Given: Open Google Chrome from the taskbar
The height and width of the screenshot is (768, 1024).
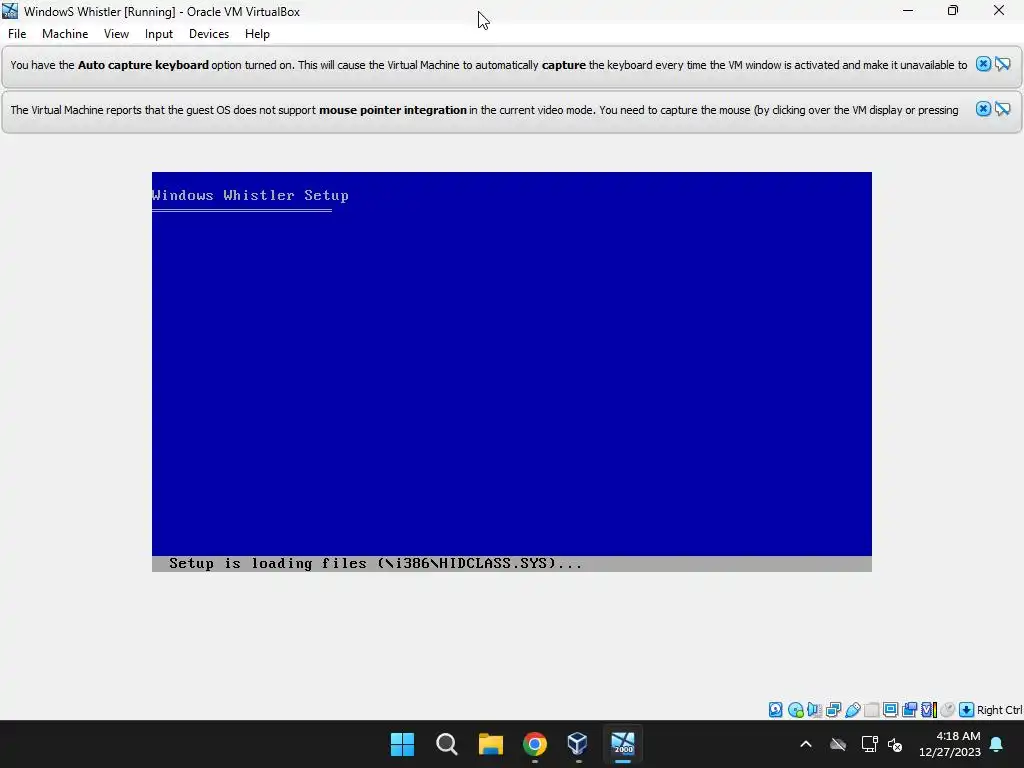Looking at the screenshot, I should (535, 744).
